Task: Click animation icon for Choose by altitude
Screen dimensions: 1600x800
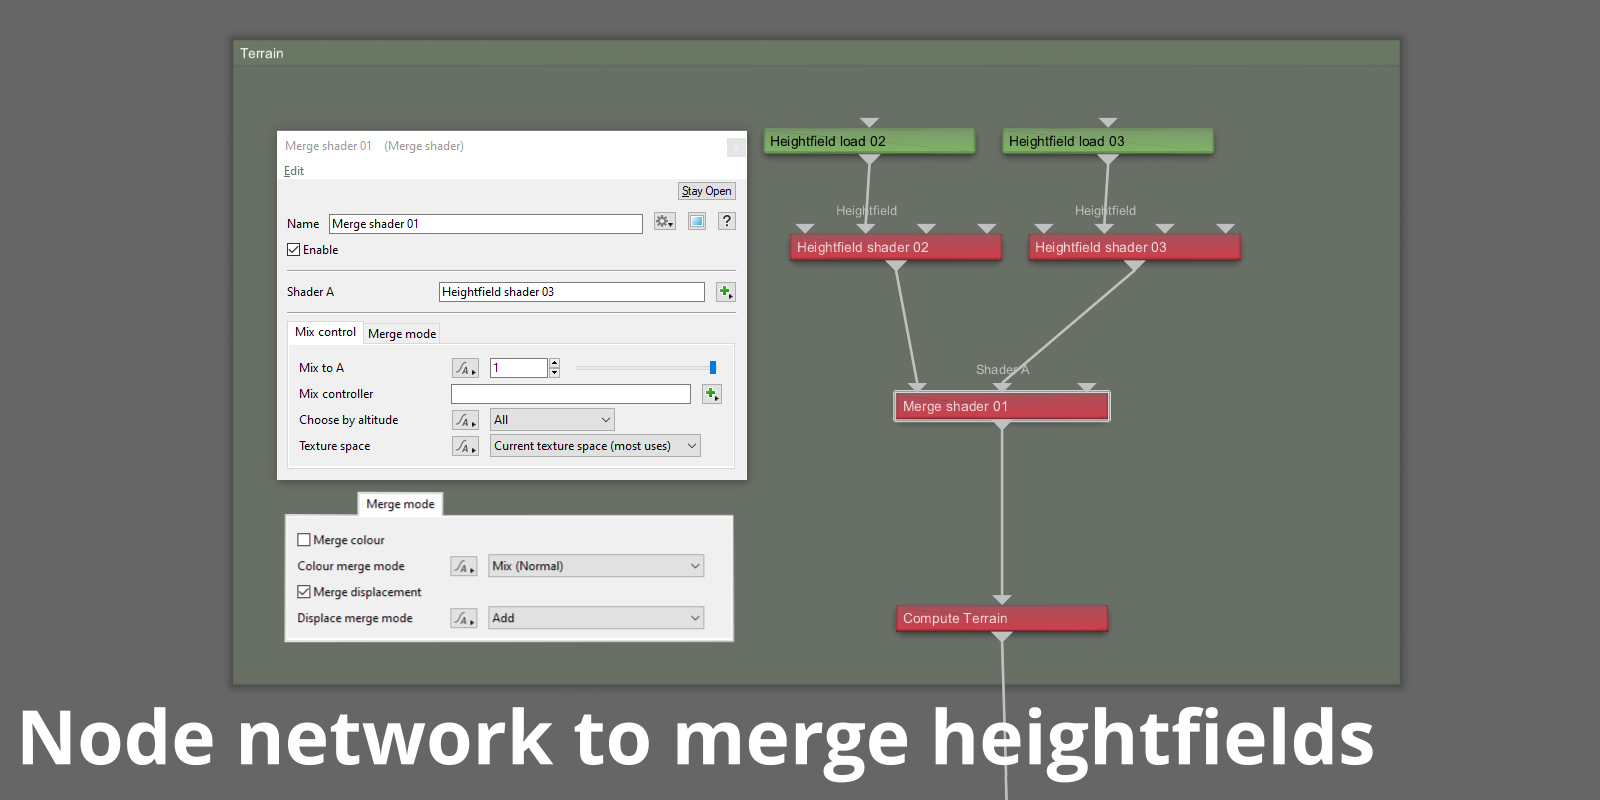Action: click(x=465, y=420)
